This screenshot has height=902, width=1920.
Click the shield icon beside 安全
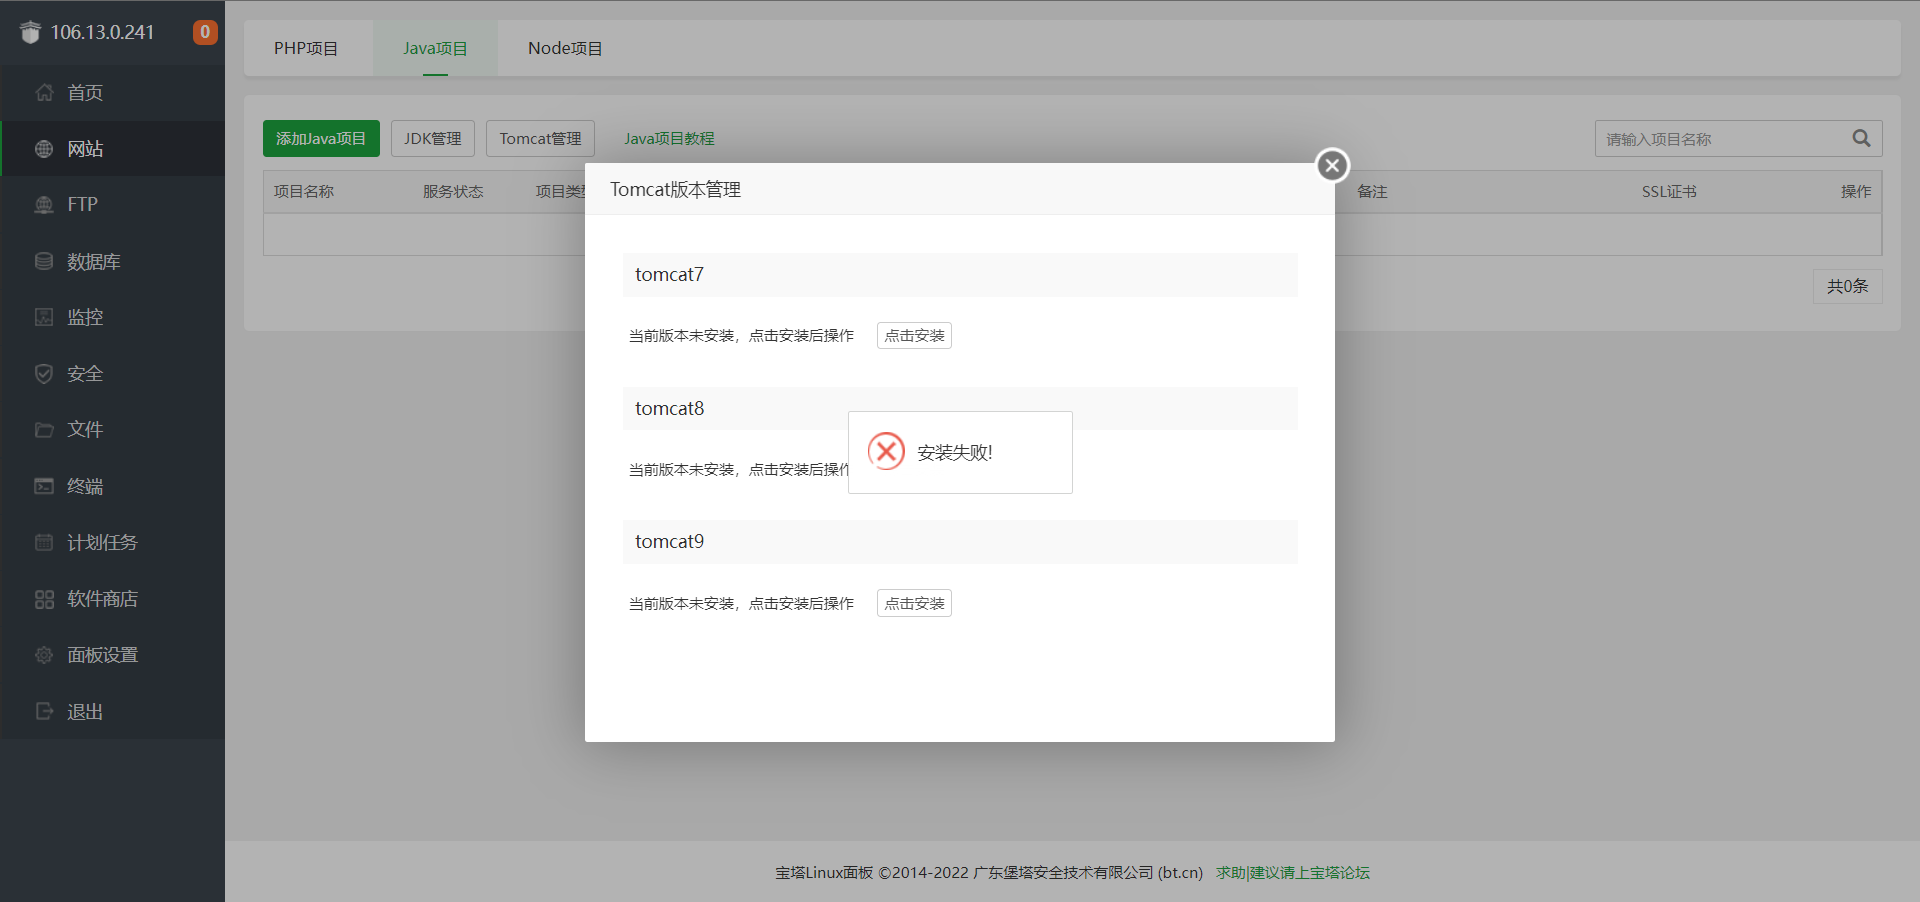pos(44,374)
